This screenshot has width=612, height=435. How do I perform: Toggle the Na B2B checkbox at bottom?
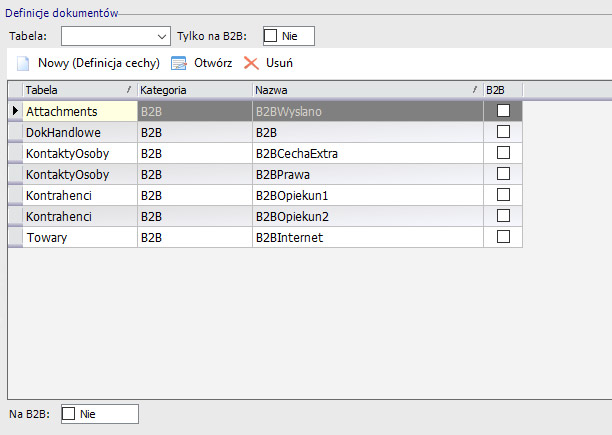69,413
